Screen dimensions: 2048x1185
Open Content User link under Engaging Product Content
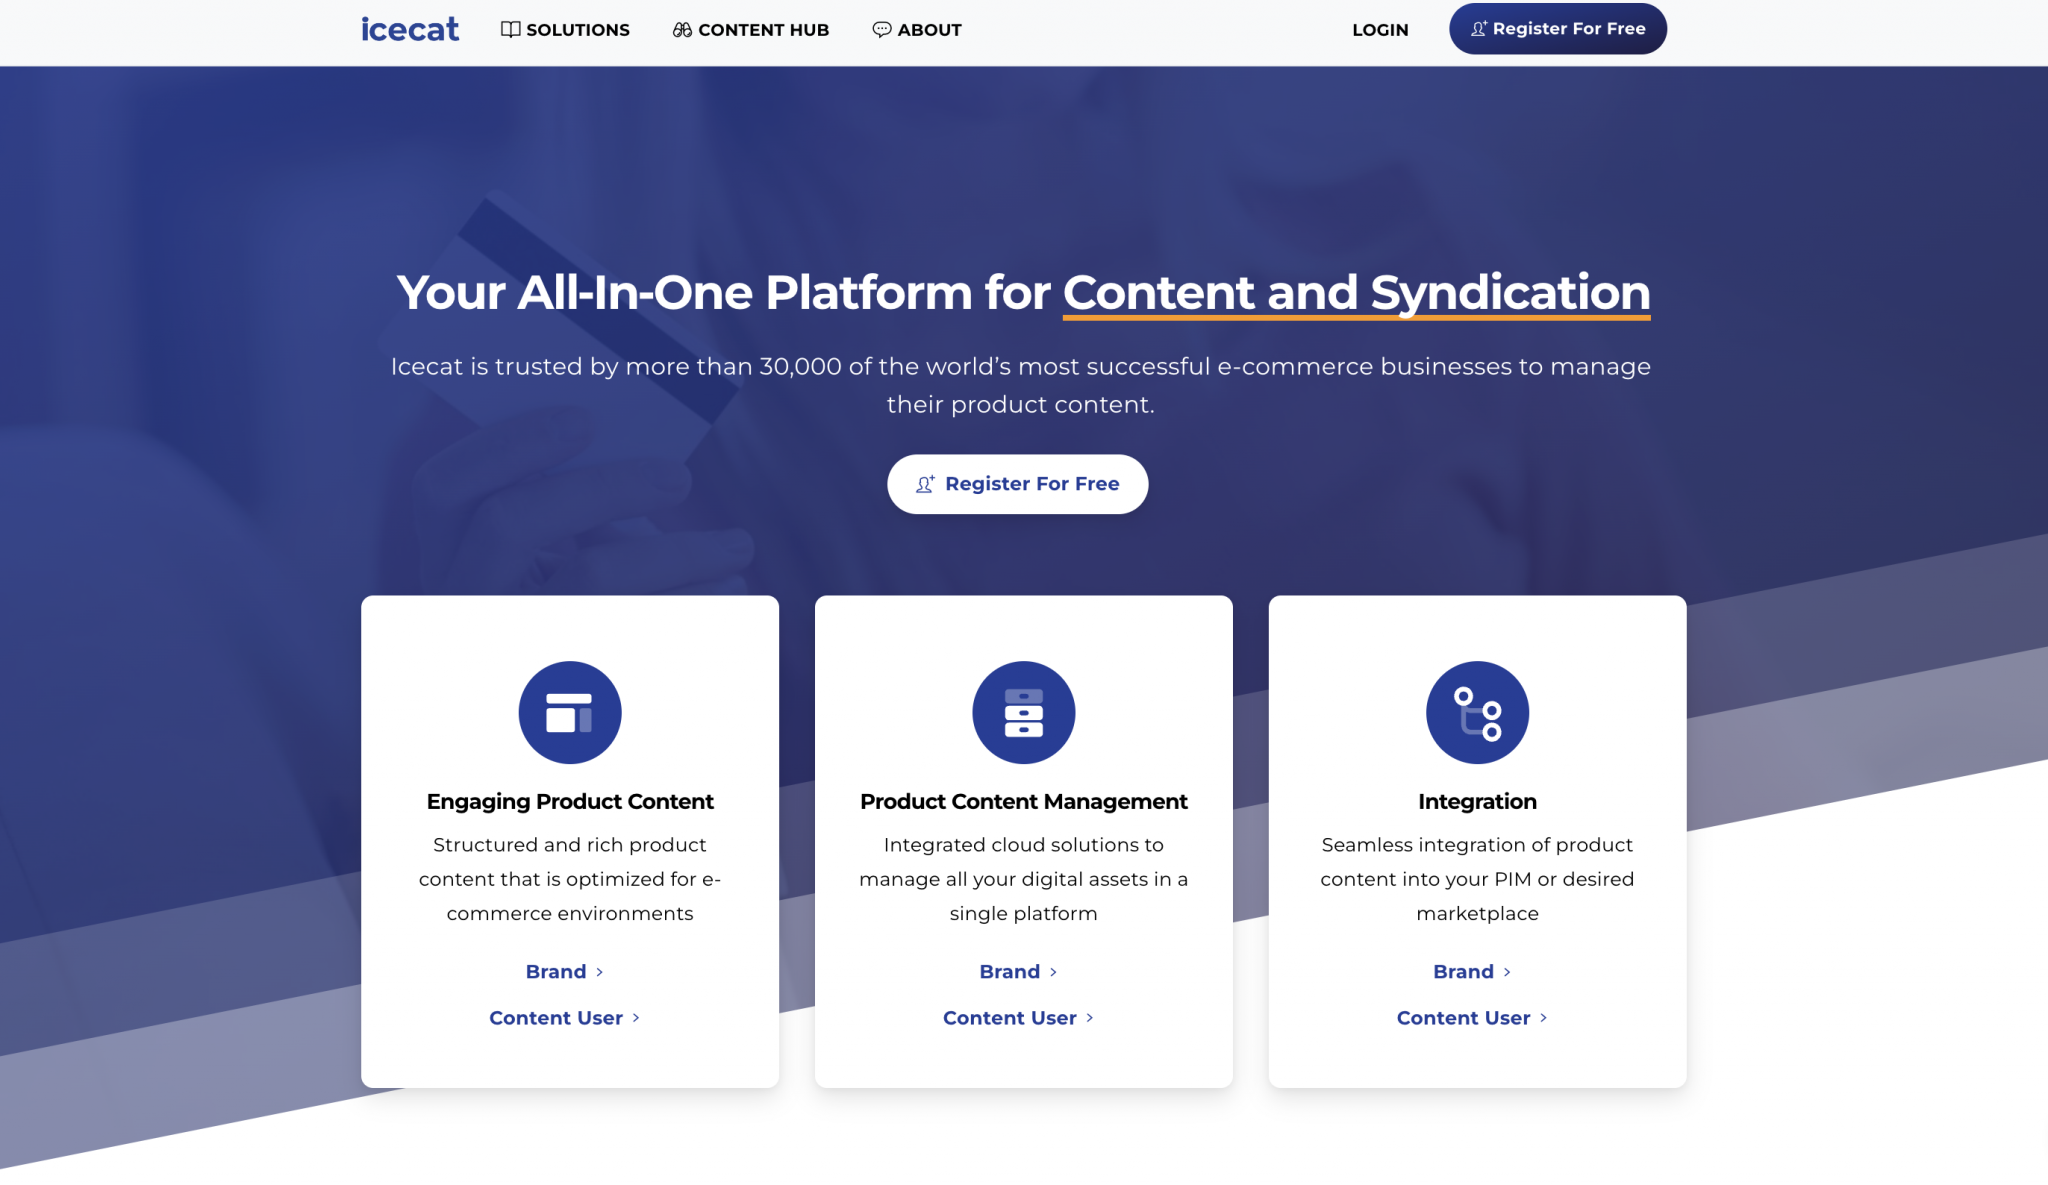point(565,1018)
